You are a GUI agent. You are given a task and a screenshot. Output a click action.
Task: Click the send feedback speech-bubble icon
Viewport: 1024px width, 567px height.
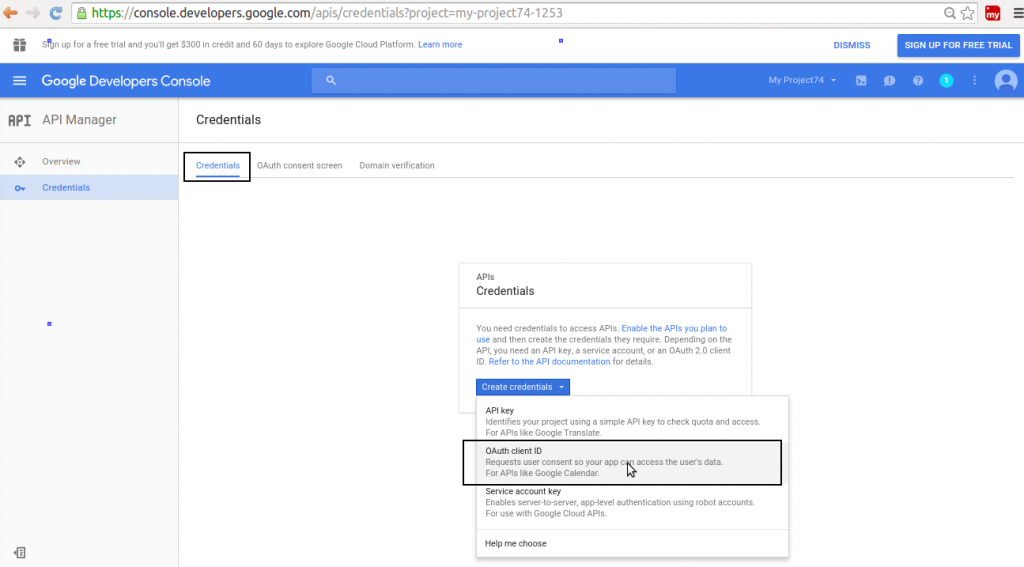tap(889, 81)
